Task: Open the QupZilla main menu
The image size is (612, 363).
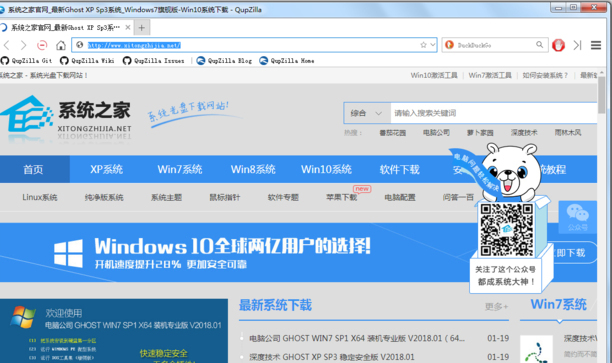Action: [596, 45]
